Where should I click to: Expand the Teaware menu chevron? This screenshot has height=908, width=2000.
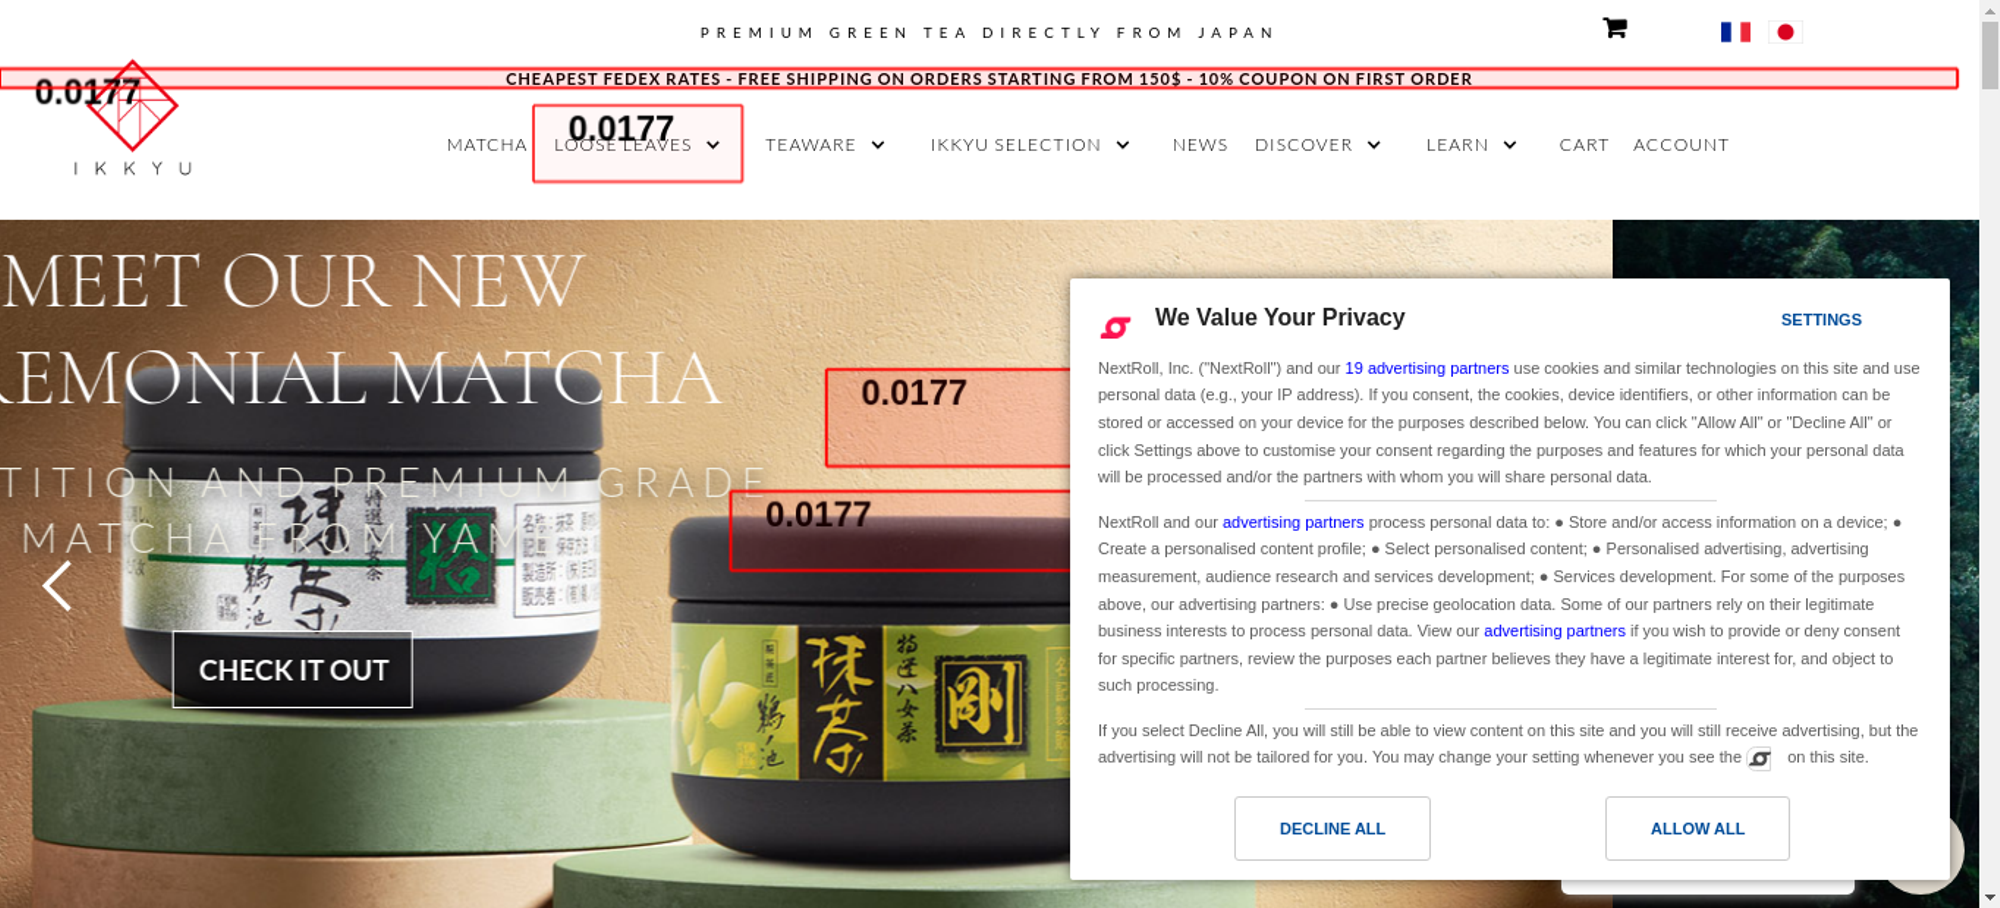878,145
